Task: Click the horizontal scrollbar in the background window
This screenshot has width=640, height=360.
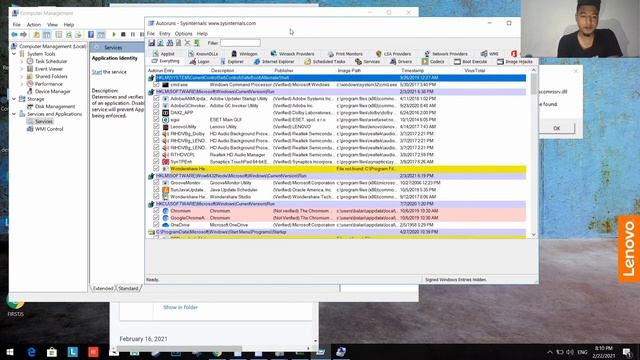Action: click(x=180, y=349)
